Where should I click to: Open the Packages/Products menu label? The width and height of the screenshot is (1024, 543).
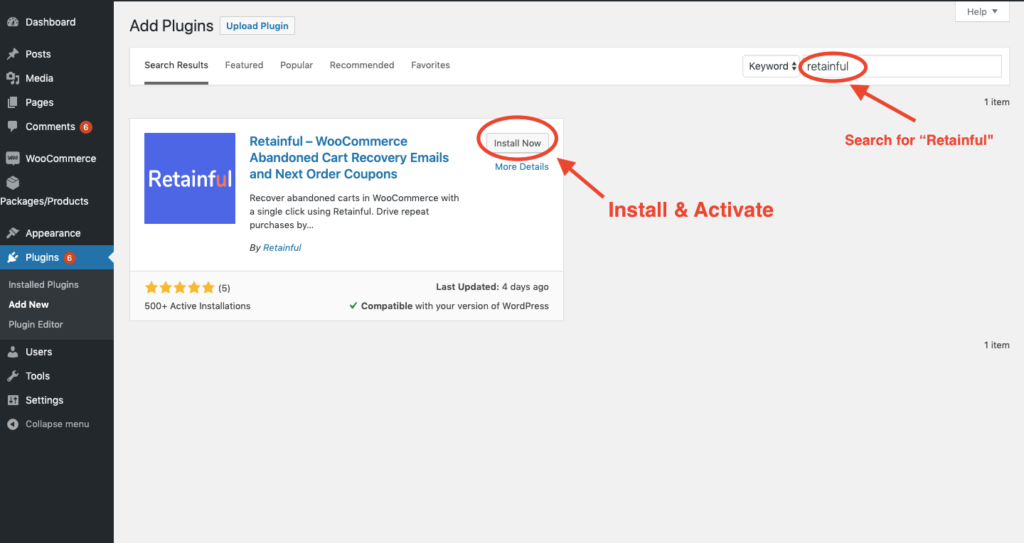tap(44, 201)
